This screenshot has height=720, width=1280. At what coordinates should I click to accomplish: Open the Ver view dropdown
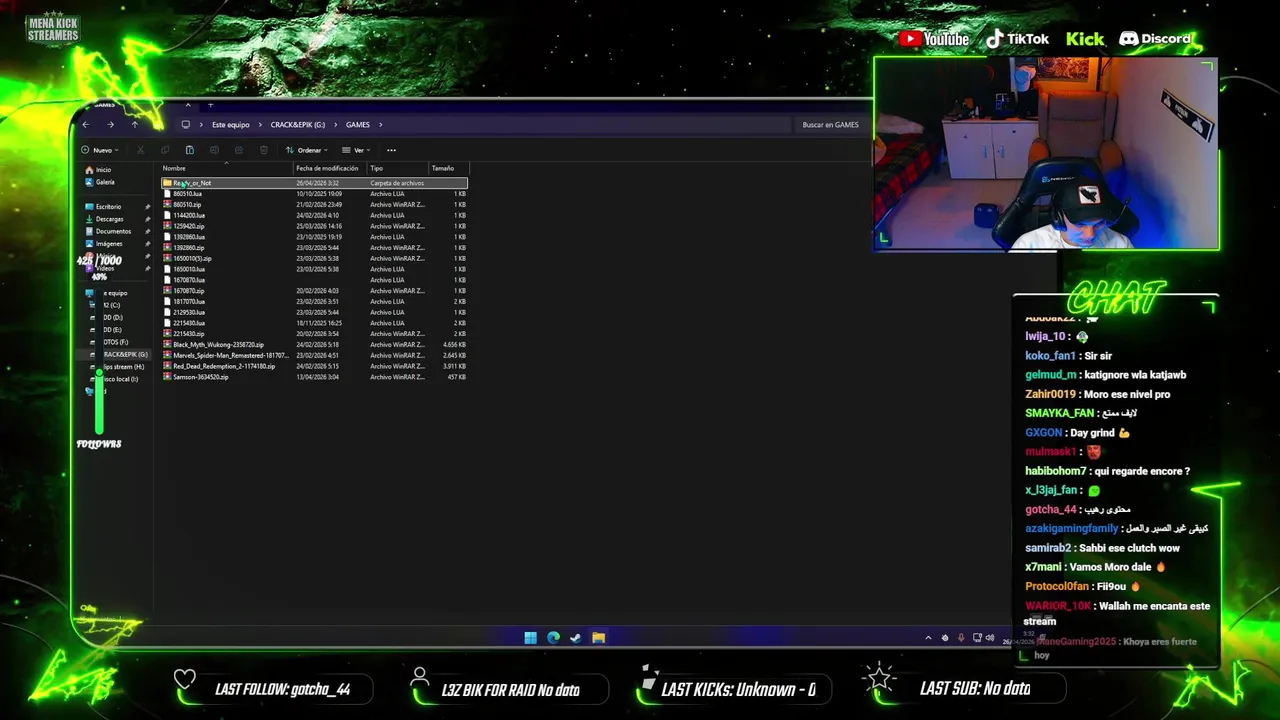pos(356,150)
